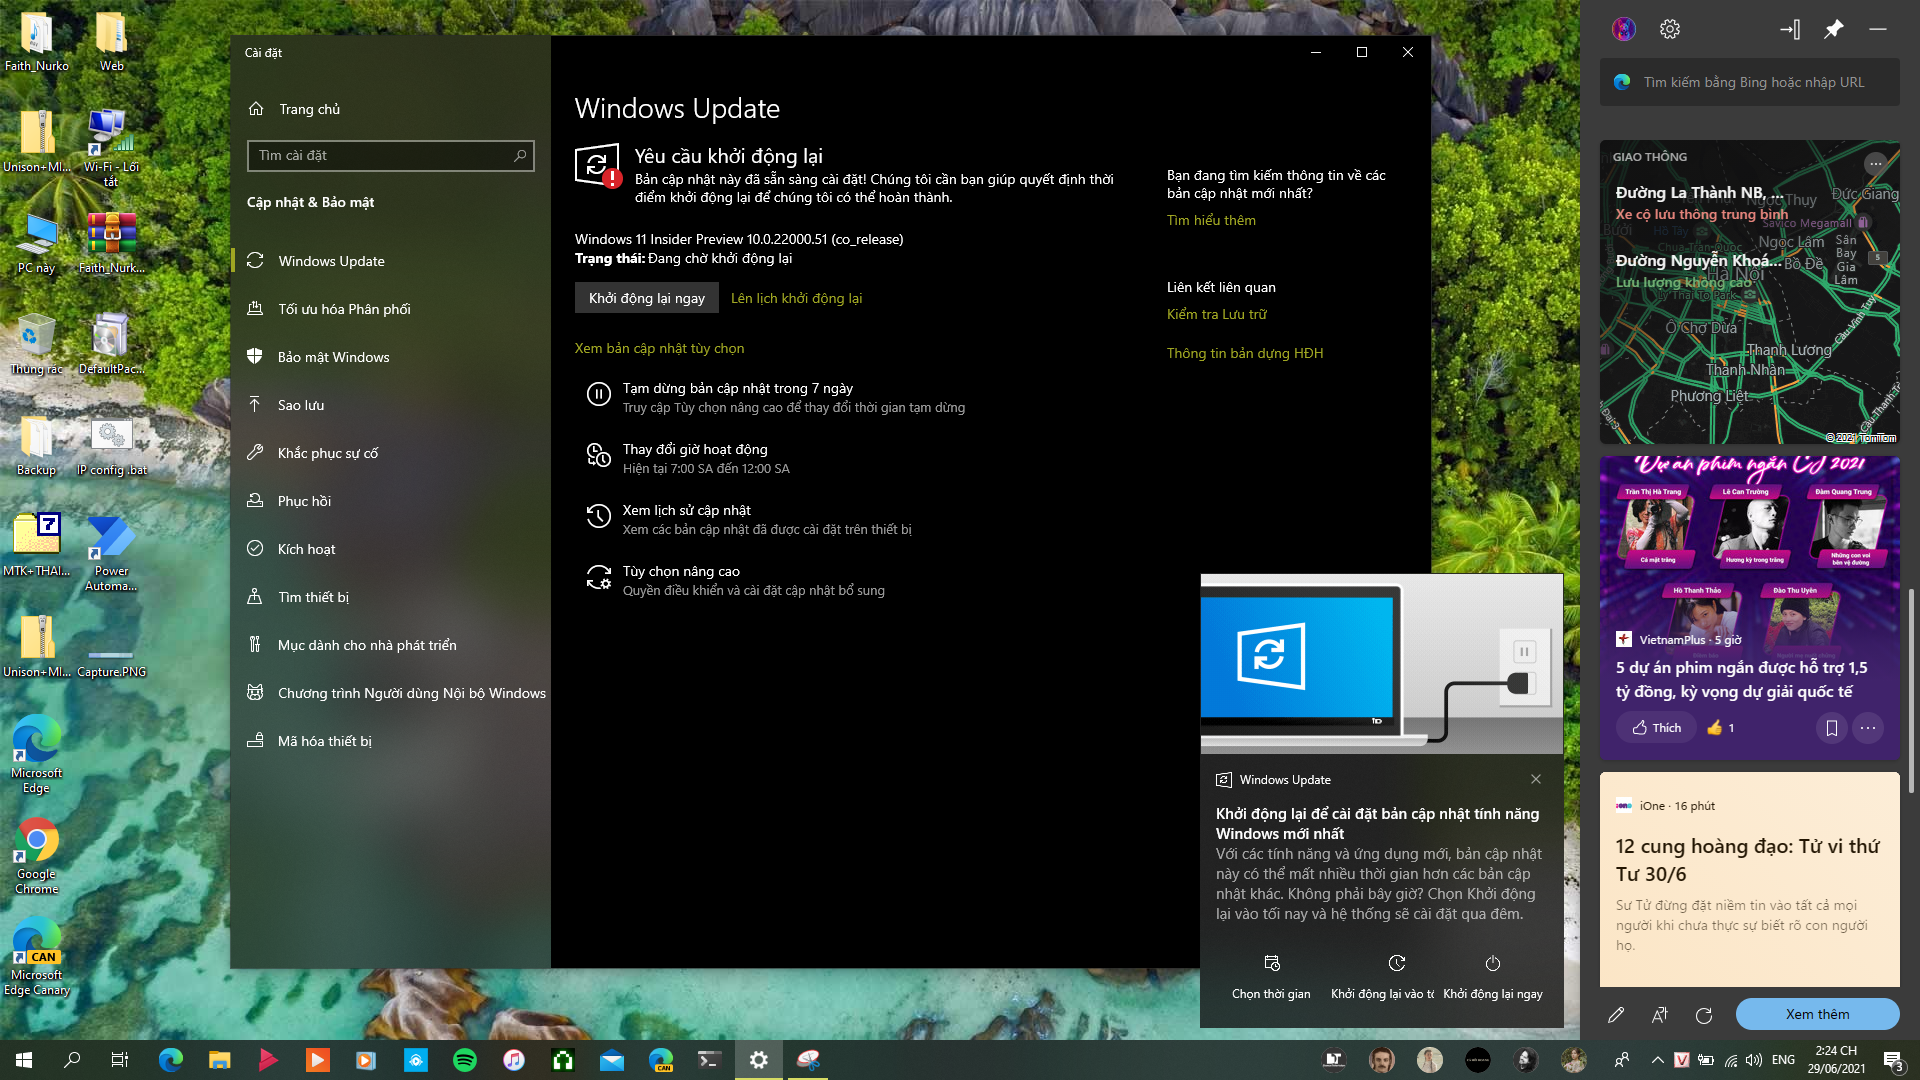
Task: Open the more options on the traffic widget
Action: (1876, 163)
